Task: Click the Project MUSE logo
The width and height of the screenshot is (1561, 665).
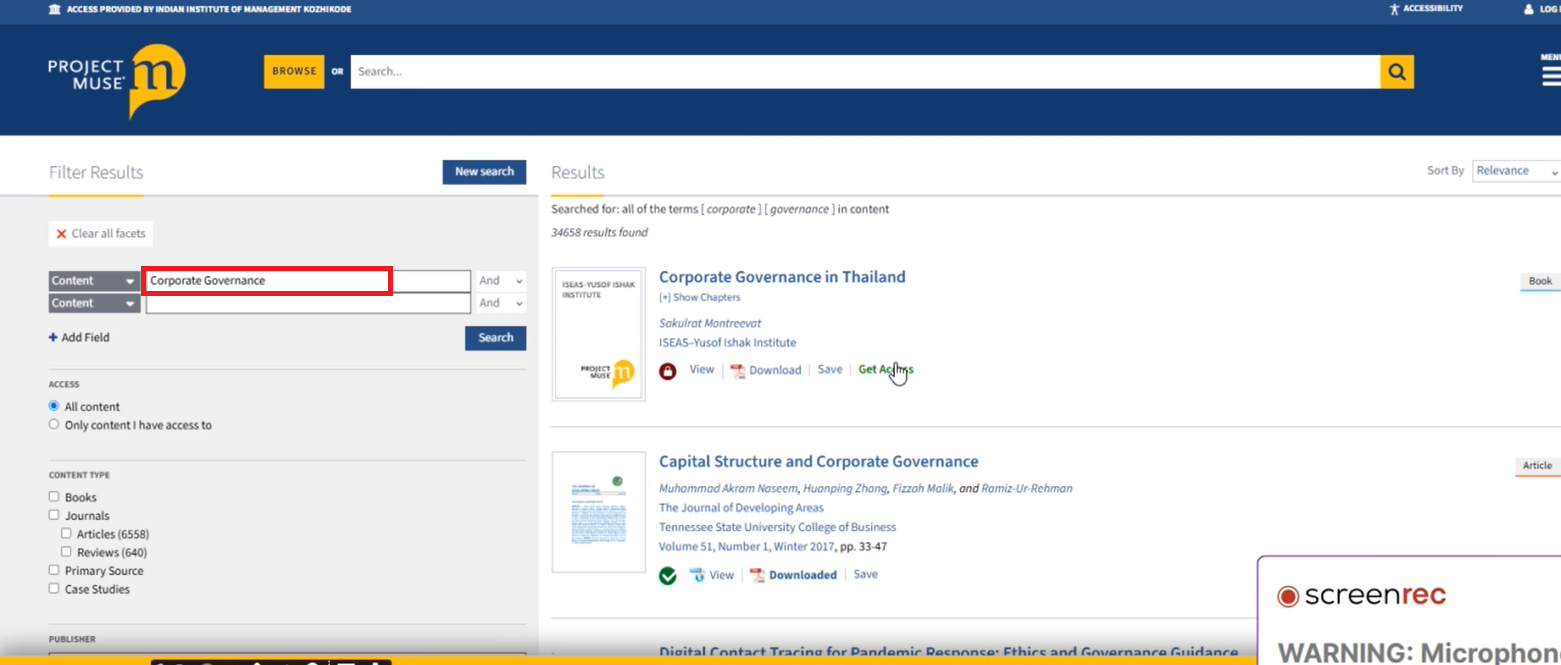Action: [116, 80]
